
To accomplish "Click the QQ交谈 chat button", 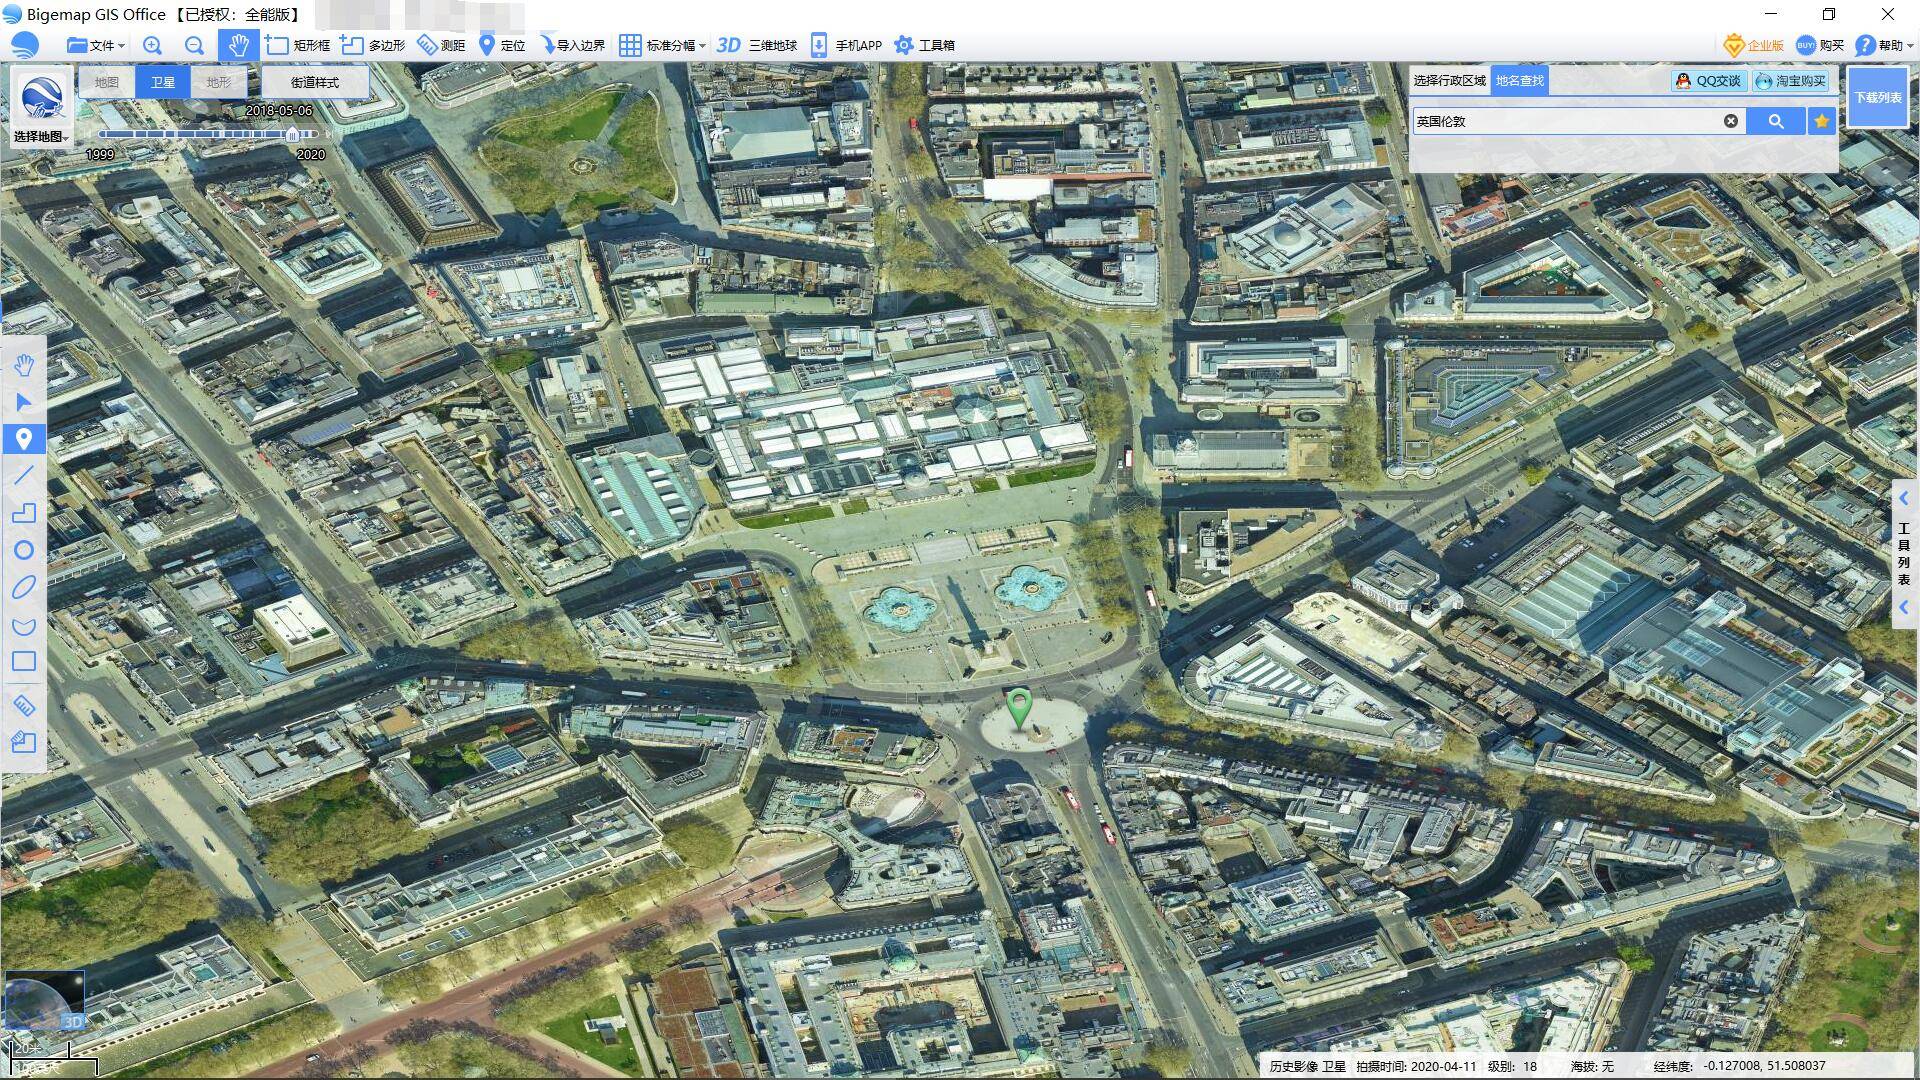I will coord(1708,81).
